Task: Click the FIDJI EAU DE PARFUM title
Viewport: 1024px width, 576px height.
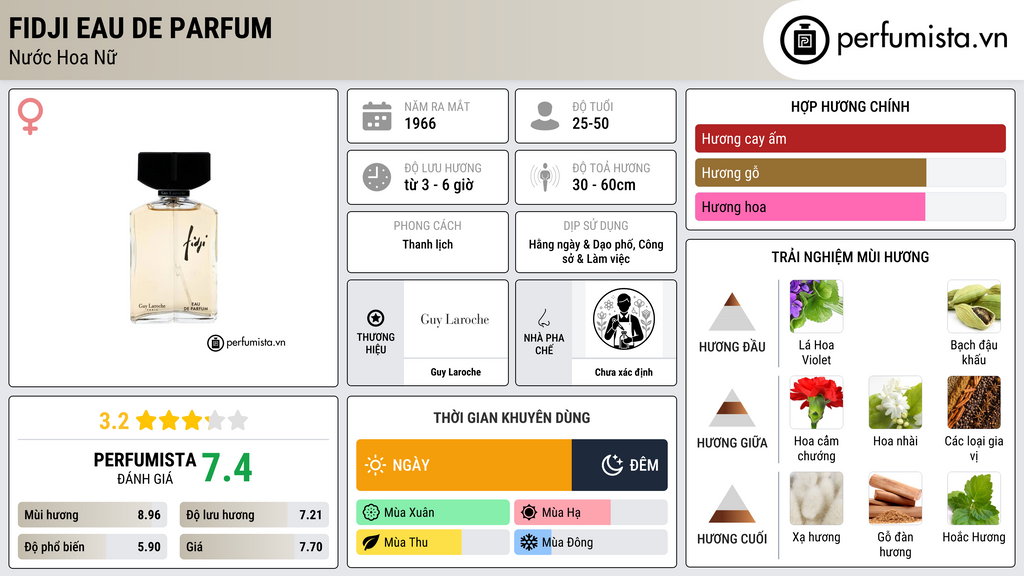Action: (x=140, y=29)
